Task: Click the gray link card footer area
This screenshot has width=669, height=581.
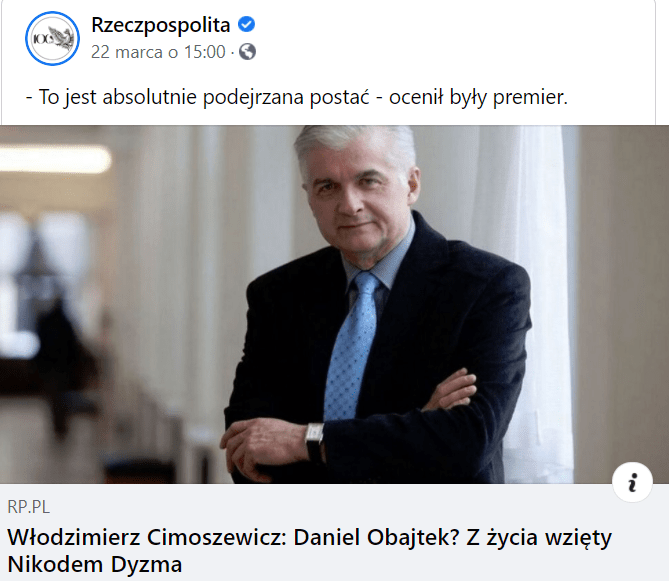Action: 334,532
